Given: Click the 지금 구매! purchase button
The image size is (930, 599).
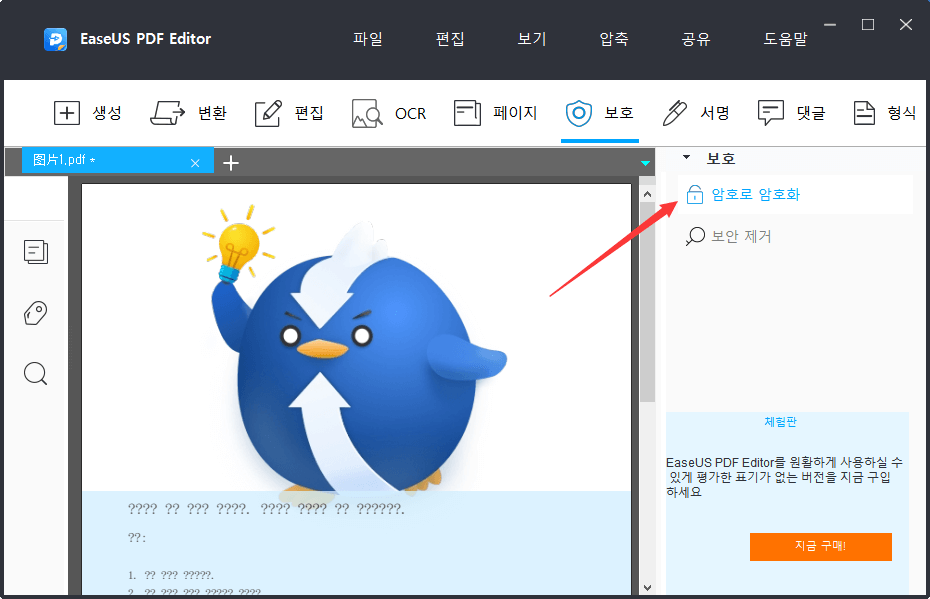Looking at the screenshot, I should coord(820,547).
